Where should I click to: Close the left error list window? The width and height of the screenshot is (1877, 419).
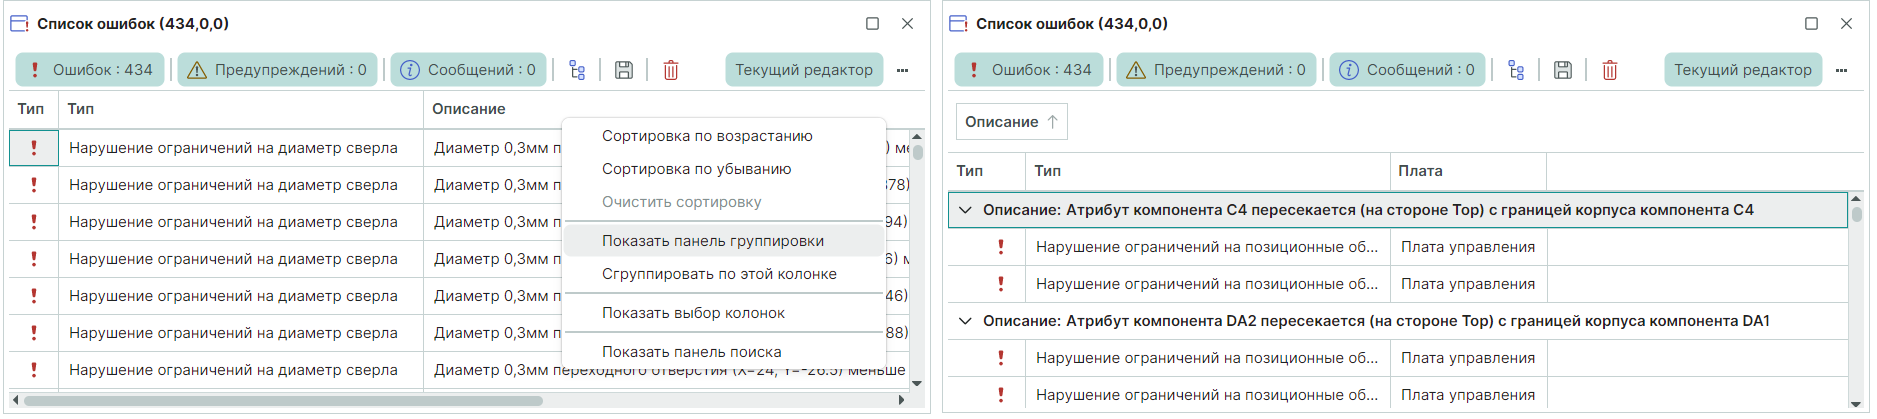point(907,23)
